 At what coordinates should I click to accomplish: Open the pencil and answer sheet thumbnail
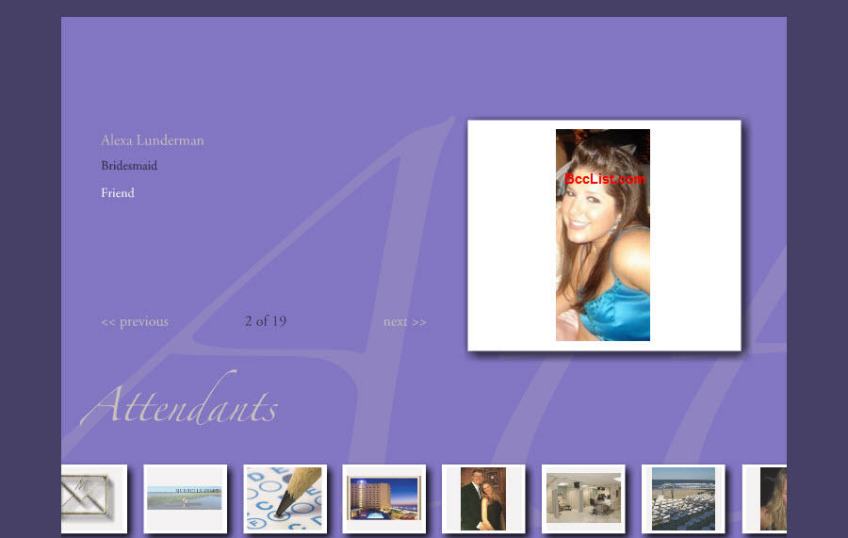point(285,498)
